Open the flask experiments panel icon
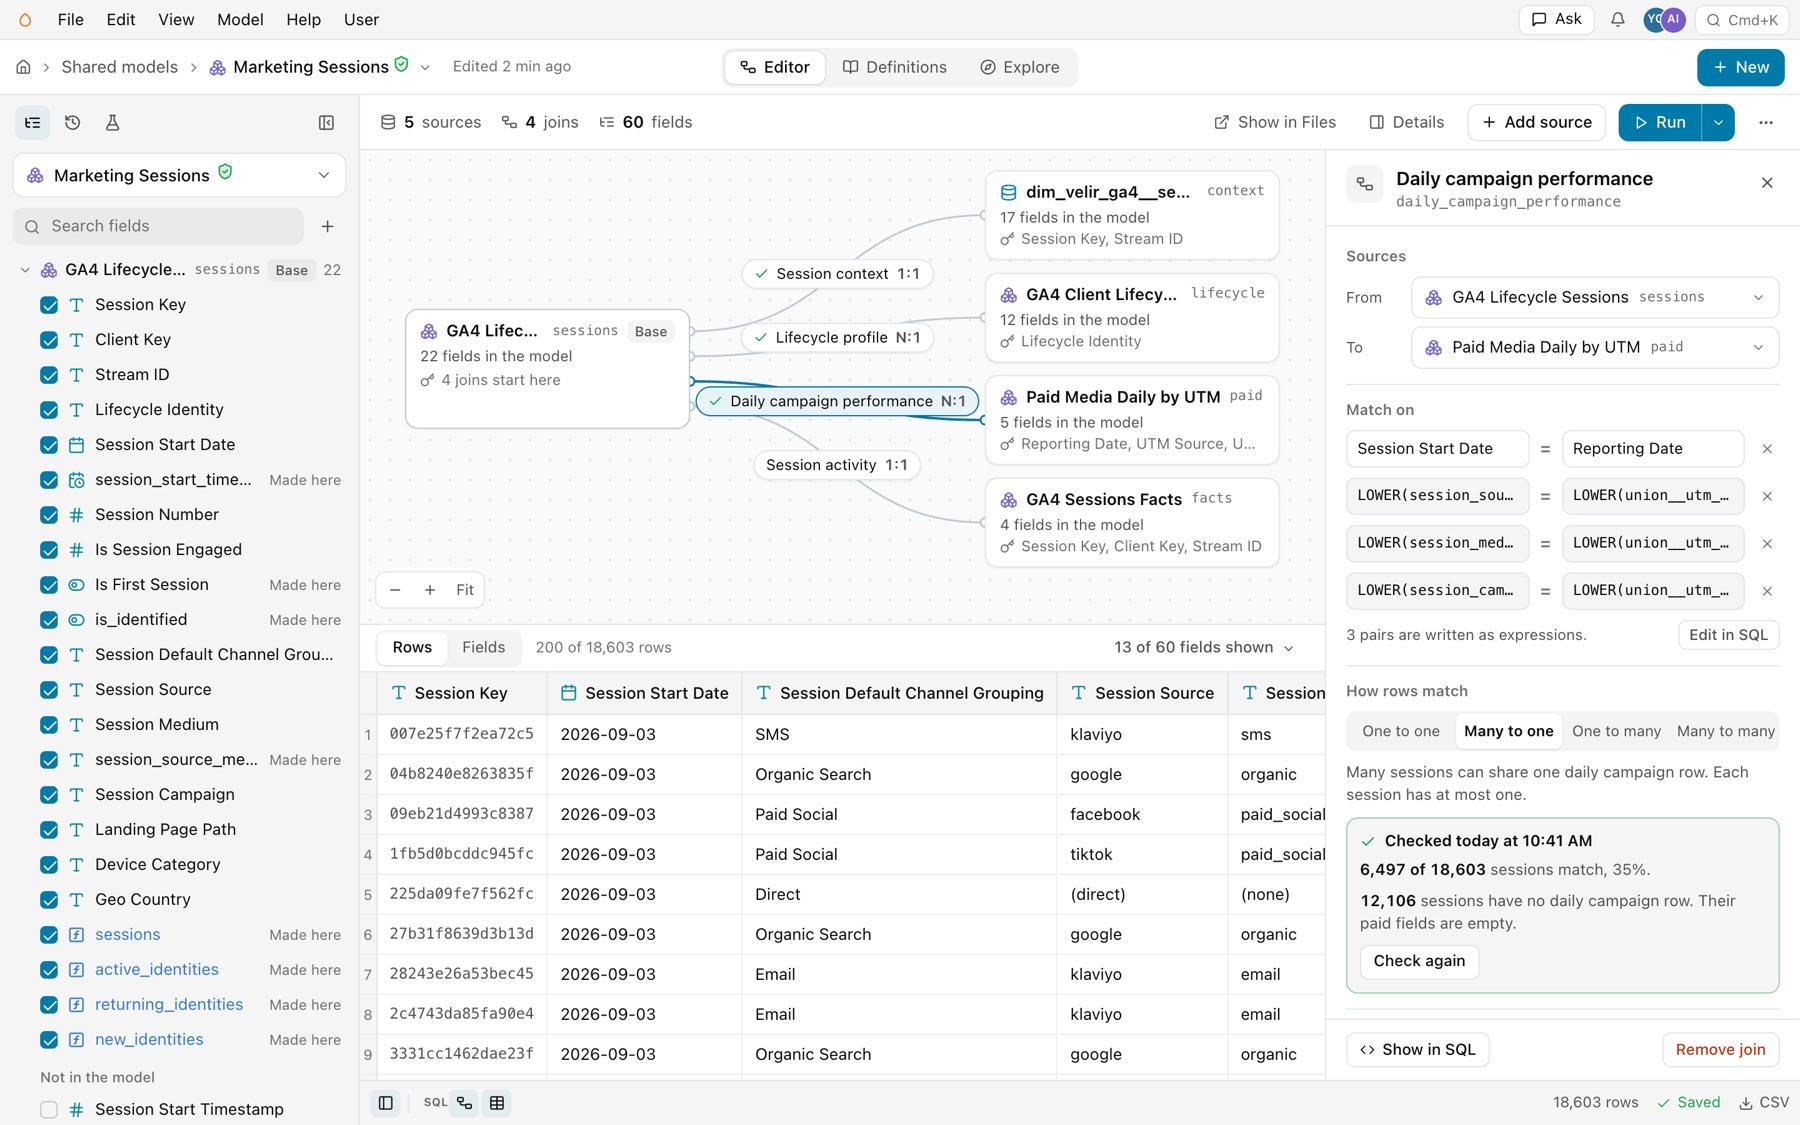Image resolution: width=1800 pixels, height=1125 pixels. point(112,122)
